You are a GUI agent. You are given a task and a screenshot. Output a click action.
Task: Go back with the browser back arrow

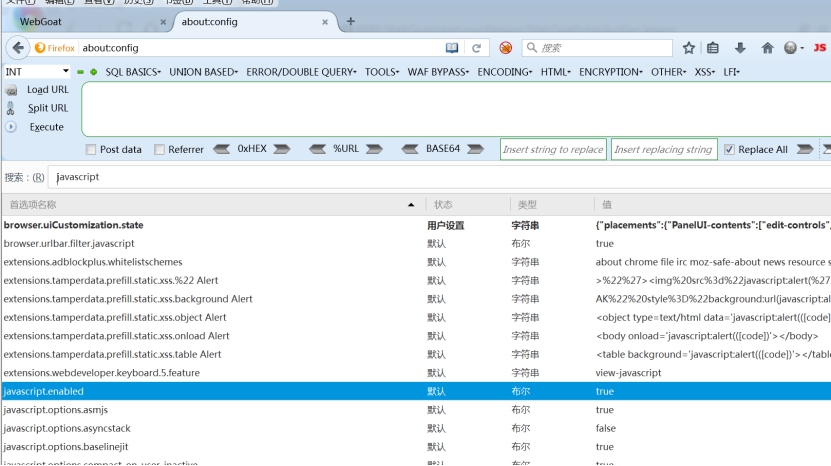coord(18,48)
